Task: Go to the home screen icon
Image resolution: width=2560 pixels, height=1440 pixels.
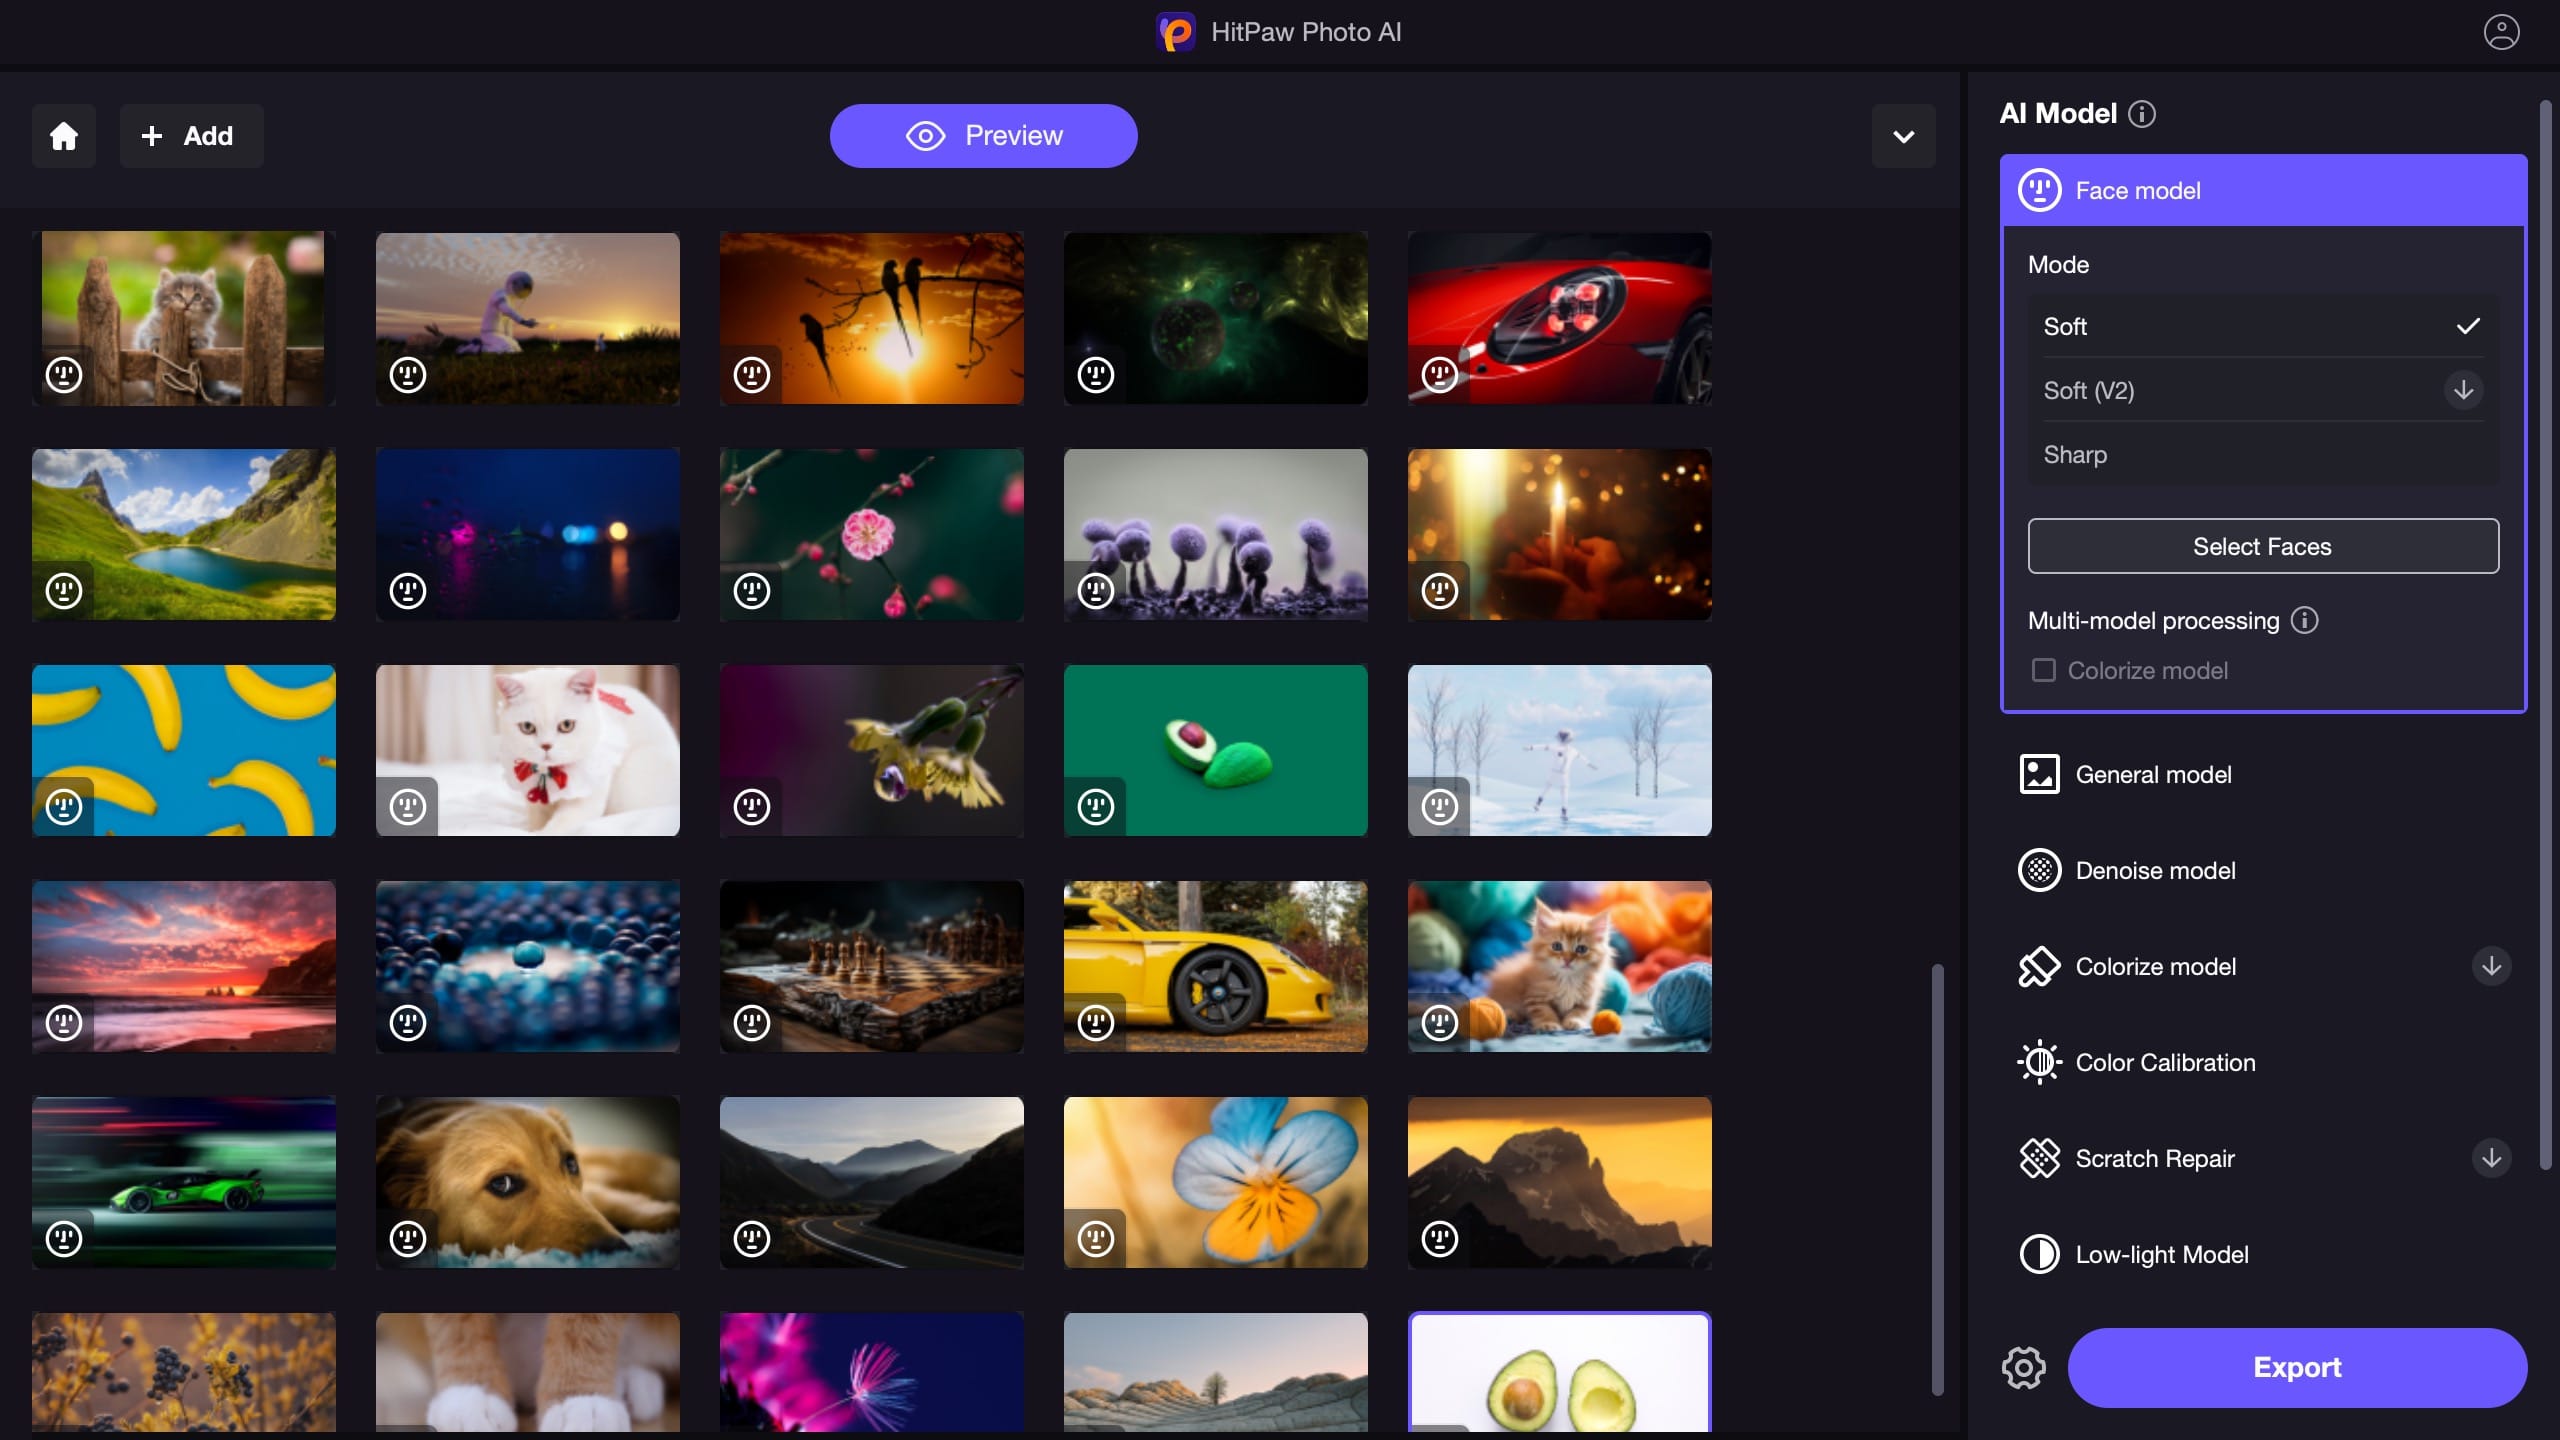Action: [x=64, y=136]
